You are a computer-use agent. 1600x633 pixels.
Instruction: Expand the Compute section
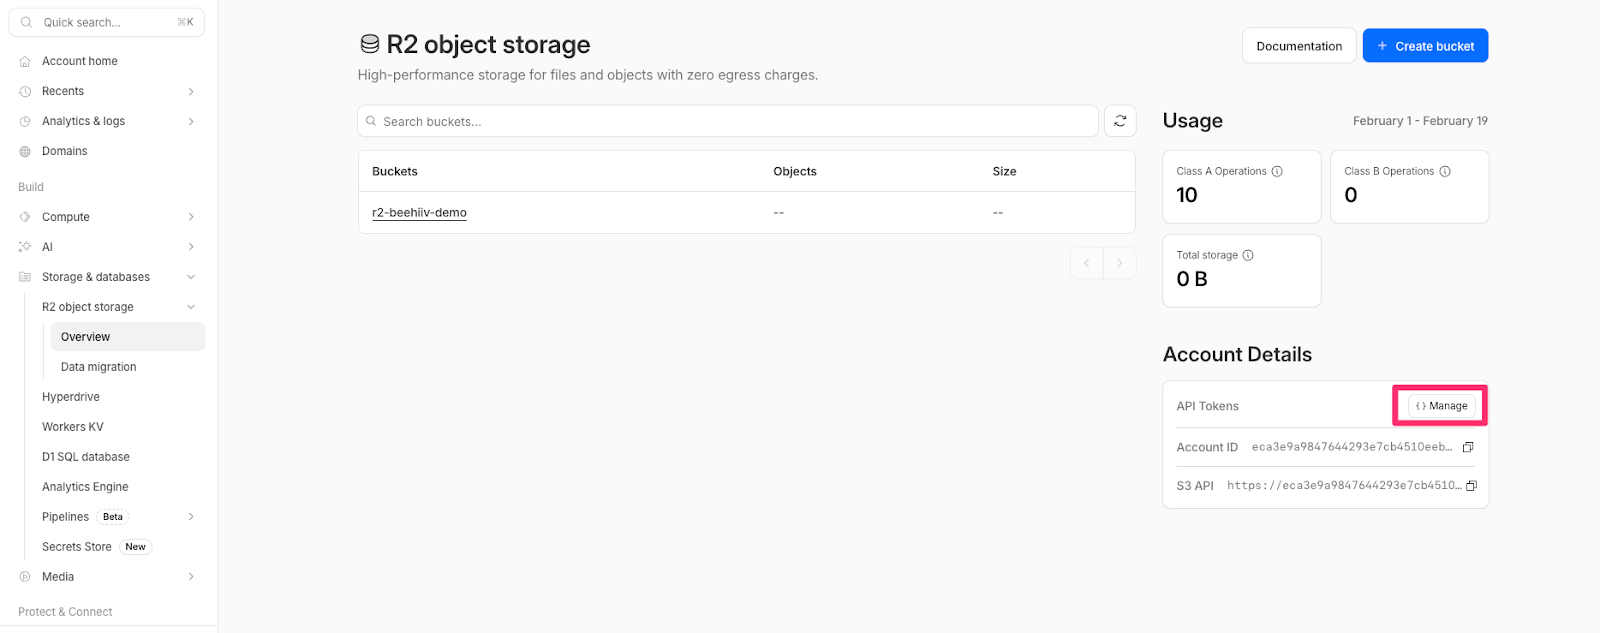(191, 217)
